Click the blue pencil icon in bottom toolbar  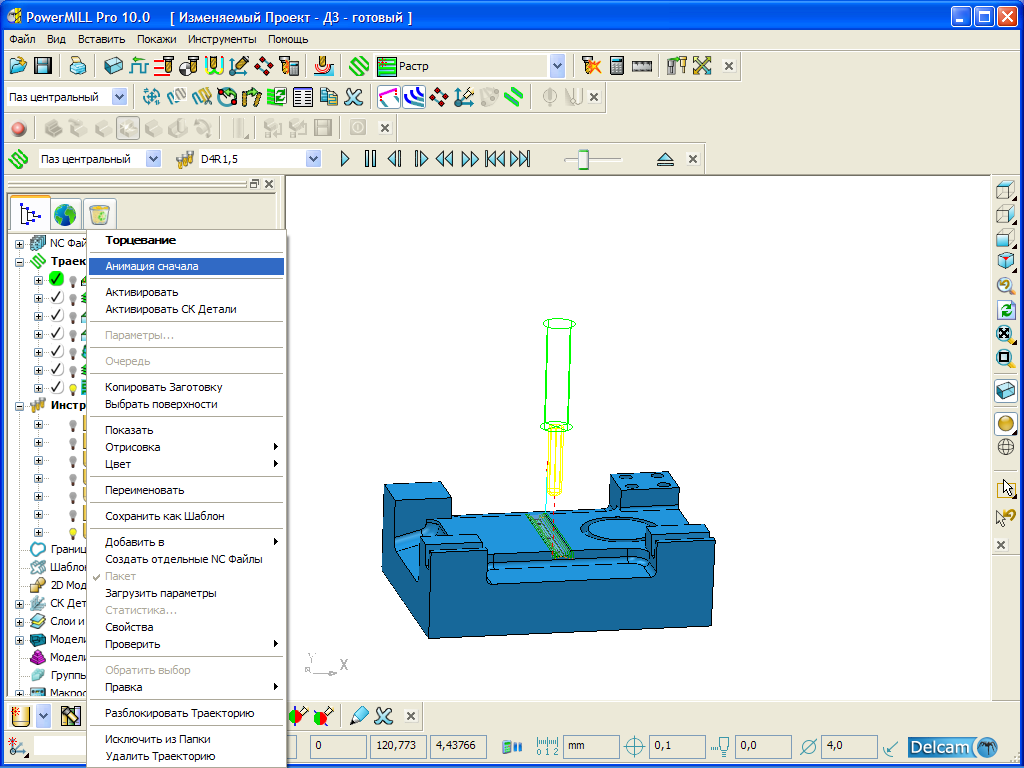pos(359,716)
